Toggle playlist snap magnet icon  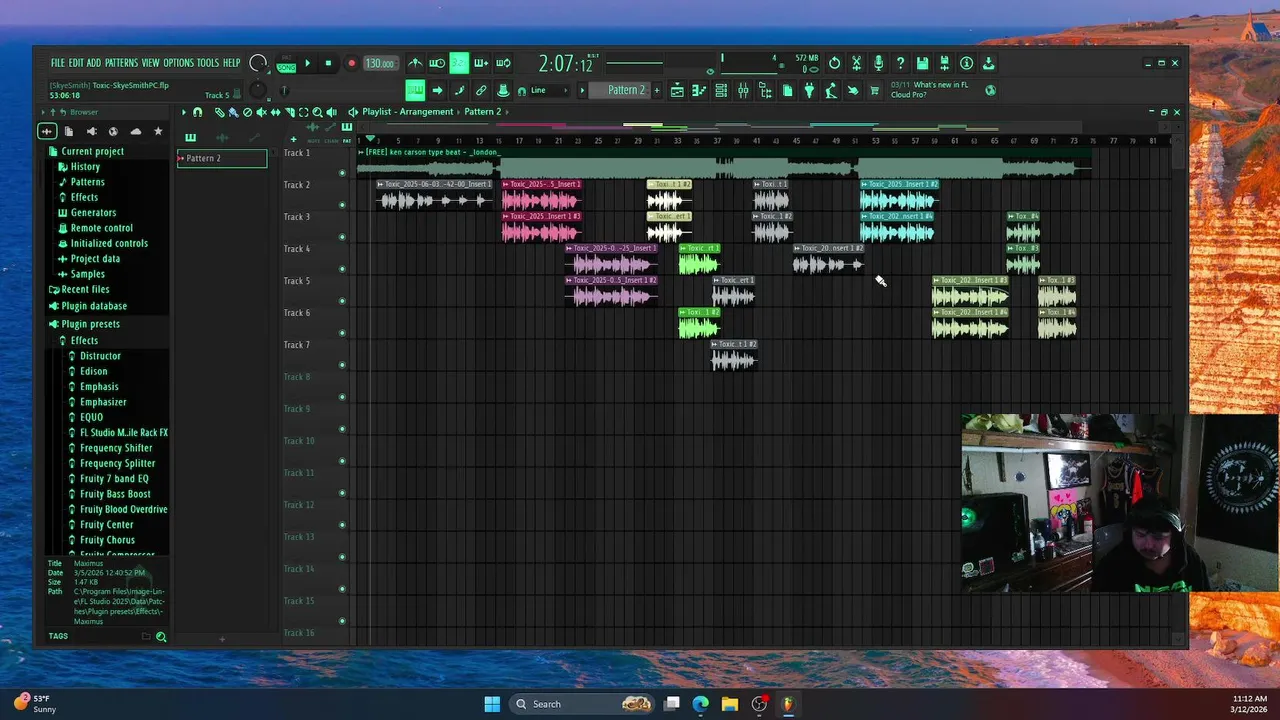197,112
